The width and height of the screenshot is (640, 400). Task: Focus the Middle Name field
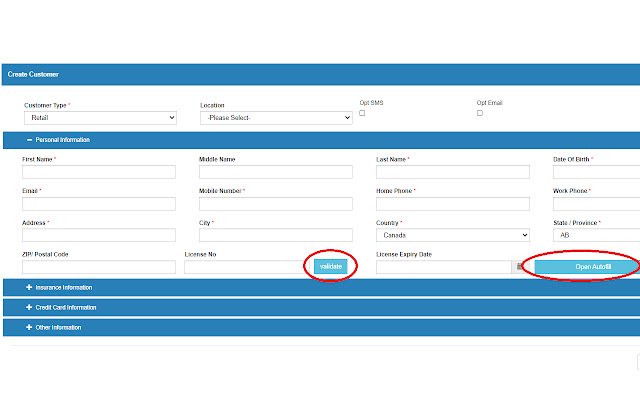pos(276,172)
